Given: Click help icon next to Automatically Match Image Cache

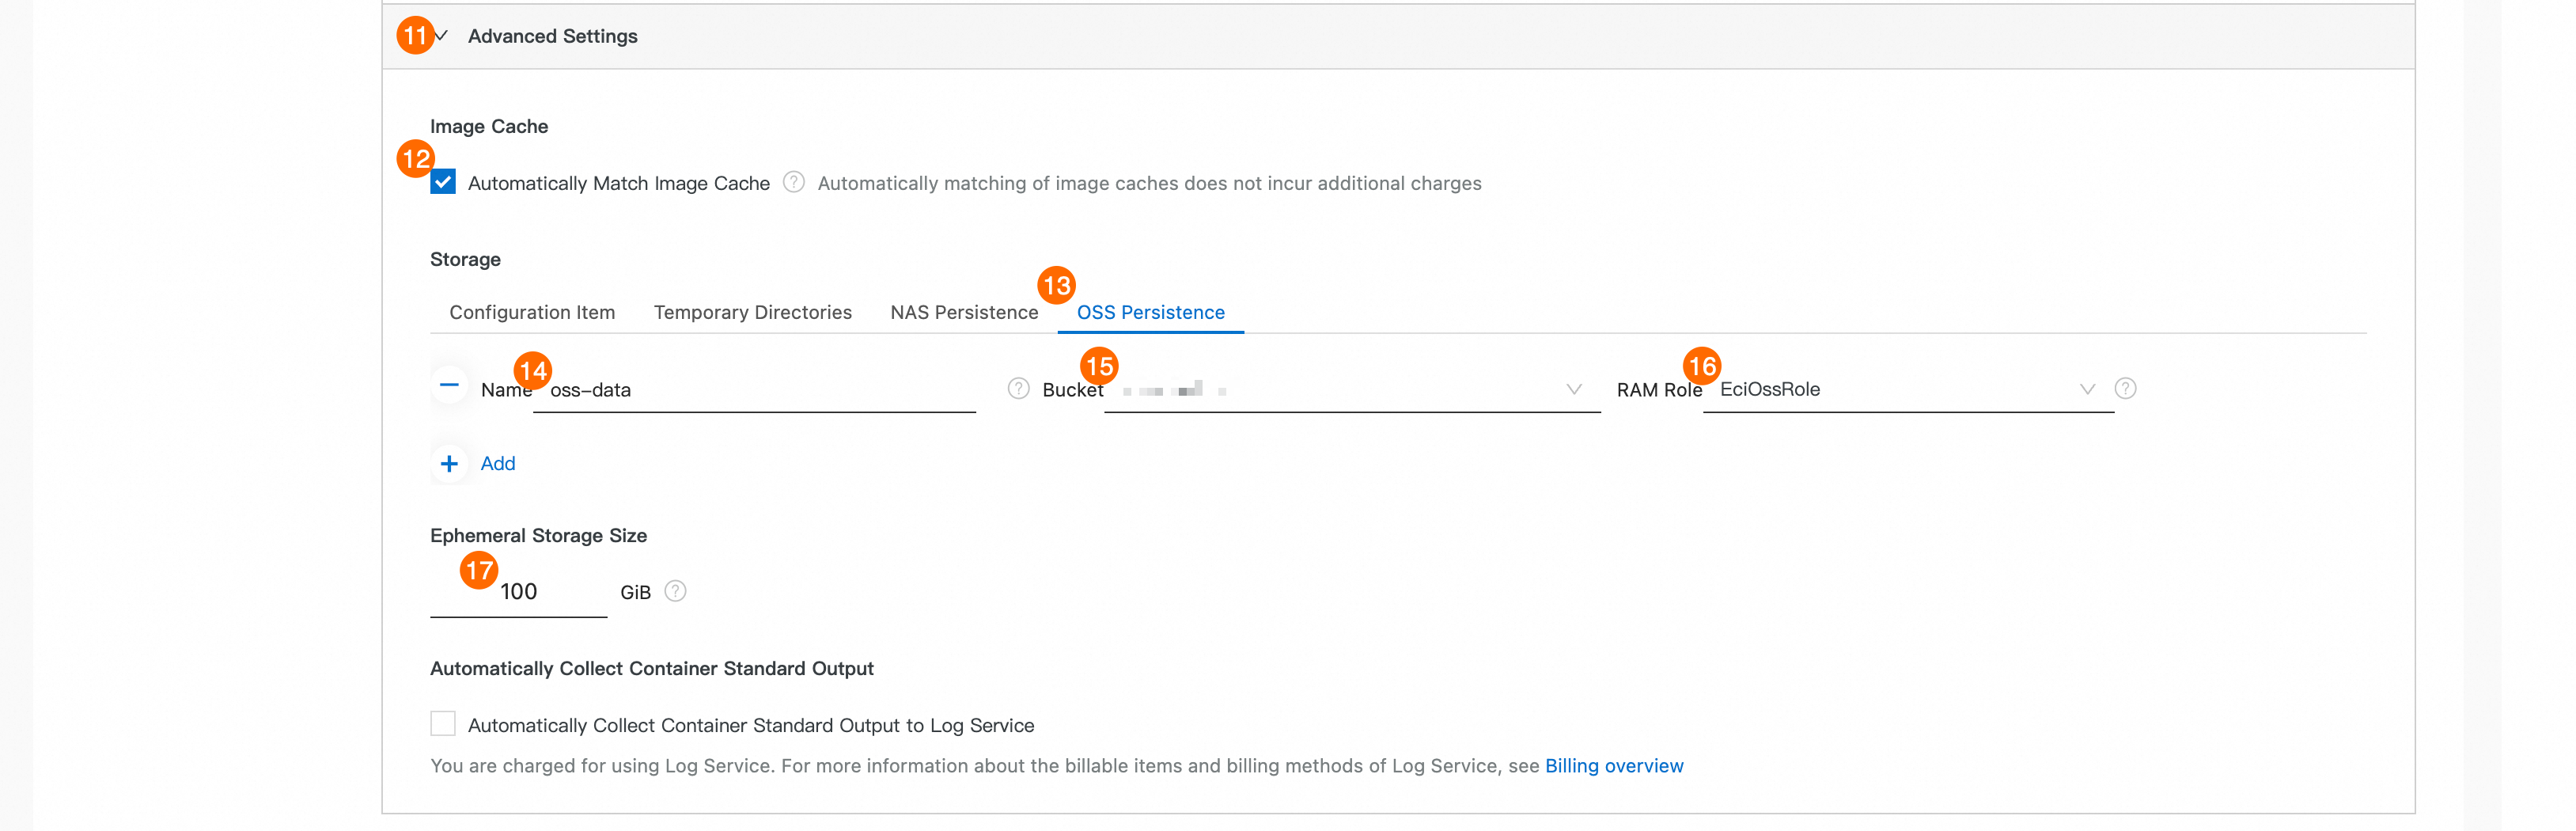Looking at the screenshot, I should pyautogui.click(x=793, y=182).
